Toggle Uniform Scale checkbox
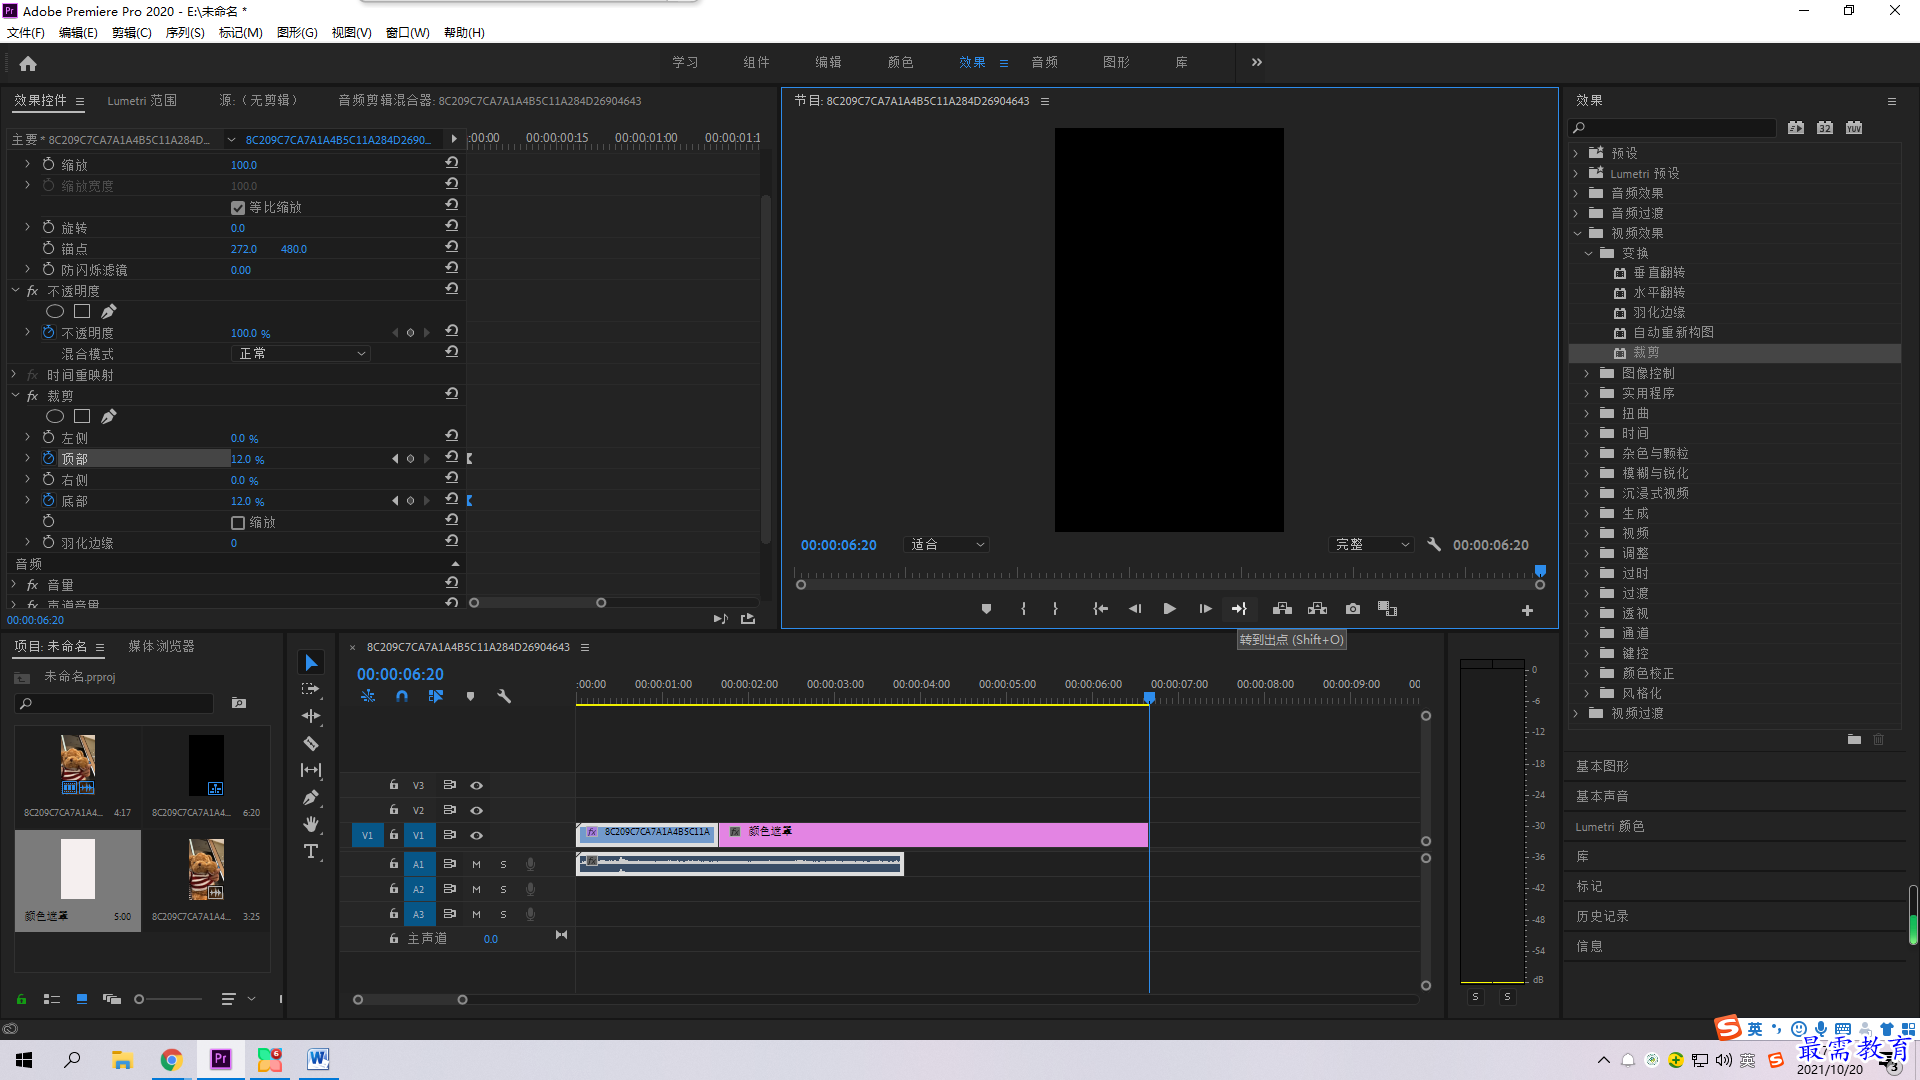This screenshot has height=1080, width=1920. pyautogui.click(x=238, y=208)
